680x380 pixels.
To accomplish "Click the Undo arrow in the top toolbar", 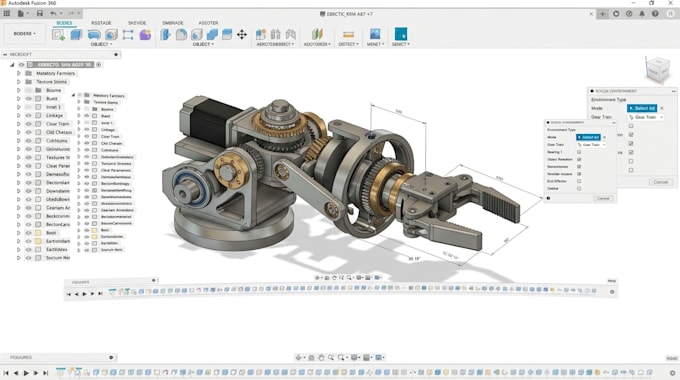I will click(x=53, y=13).
